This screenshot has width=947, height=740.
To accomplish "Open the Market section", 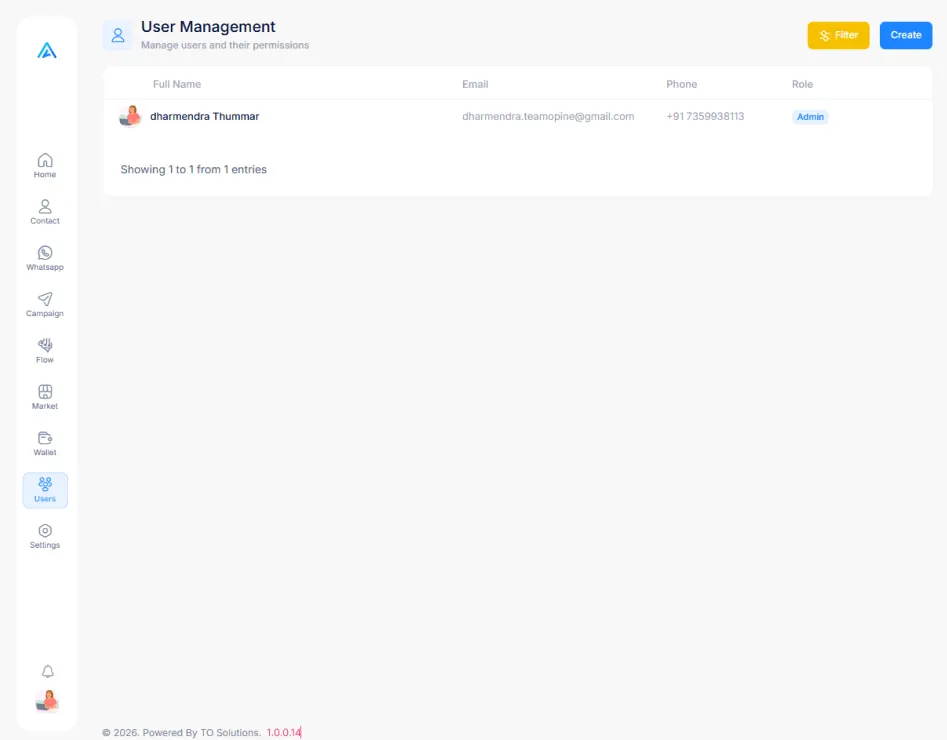I will click(45, 397).
